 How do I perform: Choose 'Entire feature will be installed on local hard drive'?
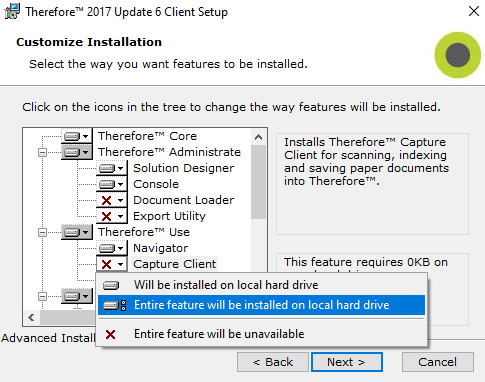tap(261, 305)
